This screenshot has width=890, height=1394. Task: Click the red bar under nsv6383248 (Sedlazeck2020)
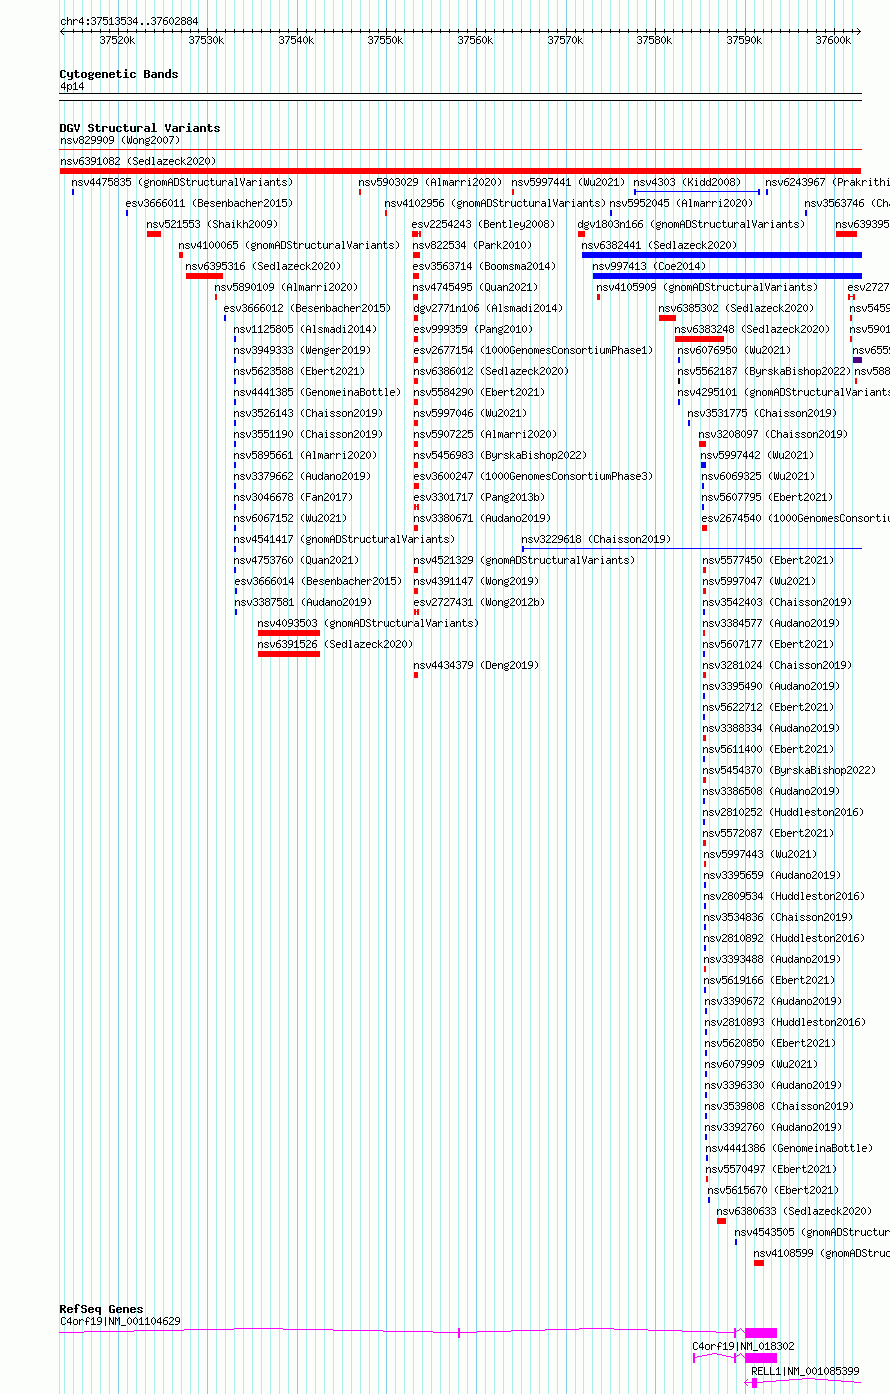click(x=699, y=339)
